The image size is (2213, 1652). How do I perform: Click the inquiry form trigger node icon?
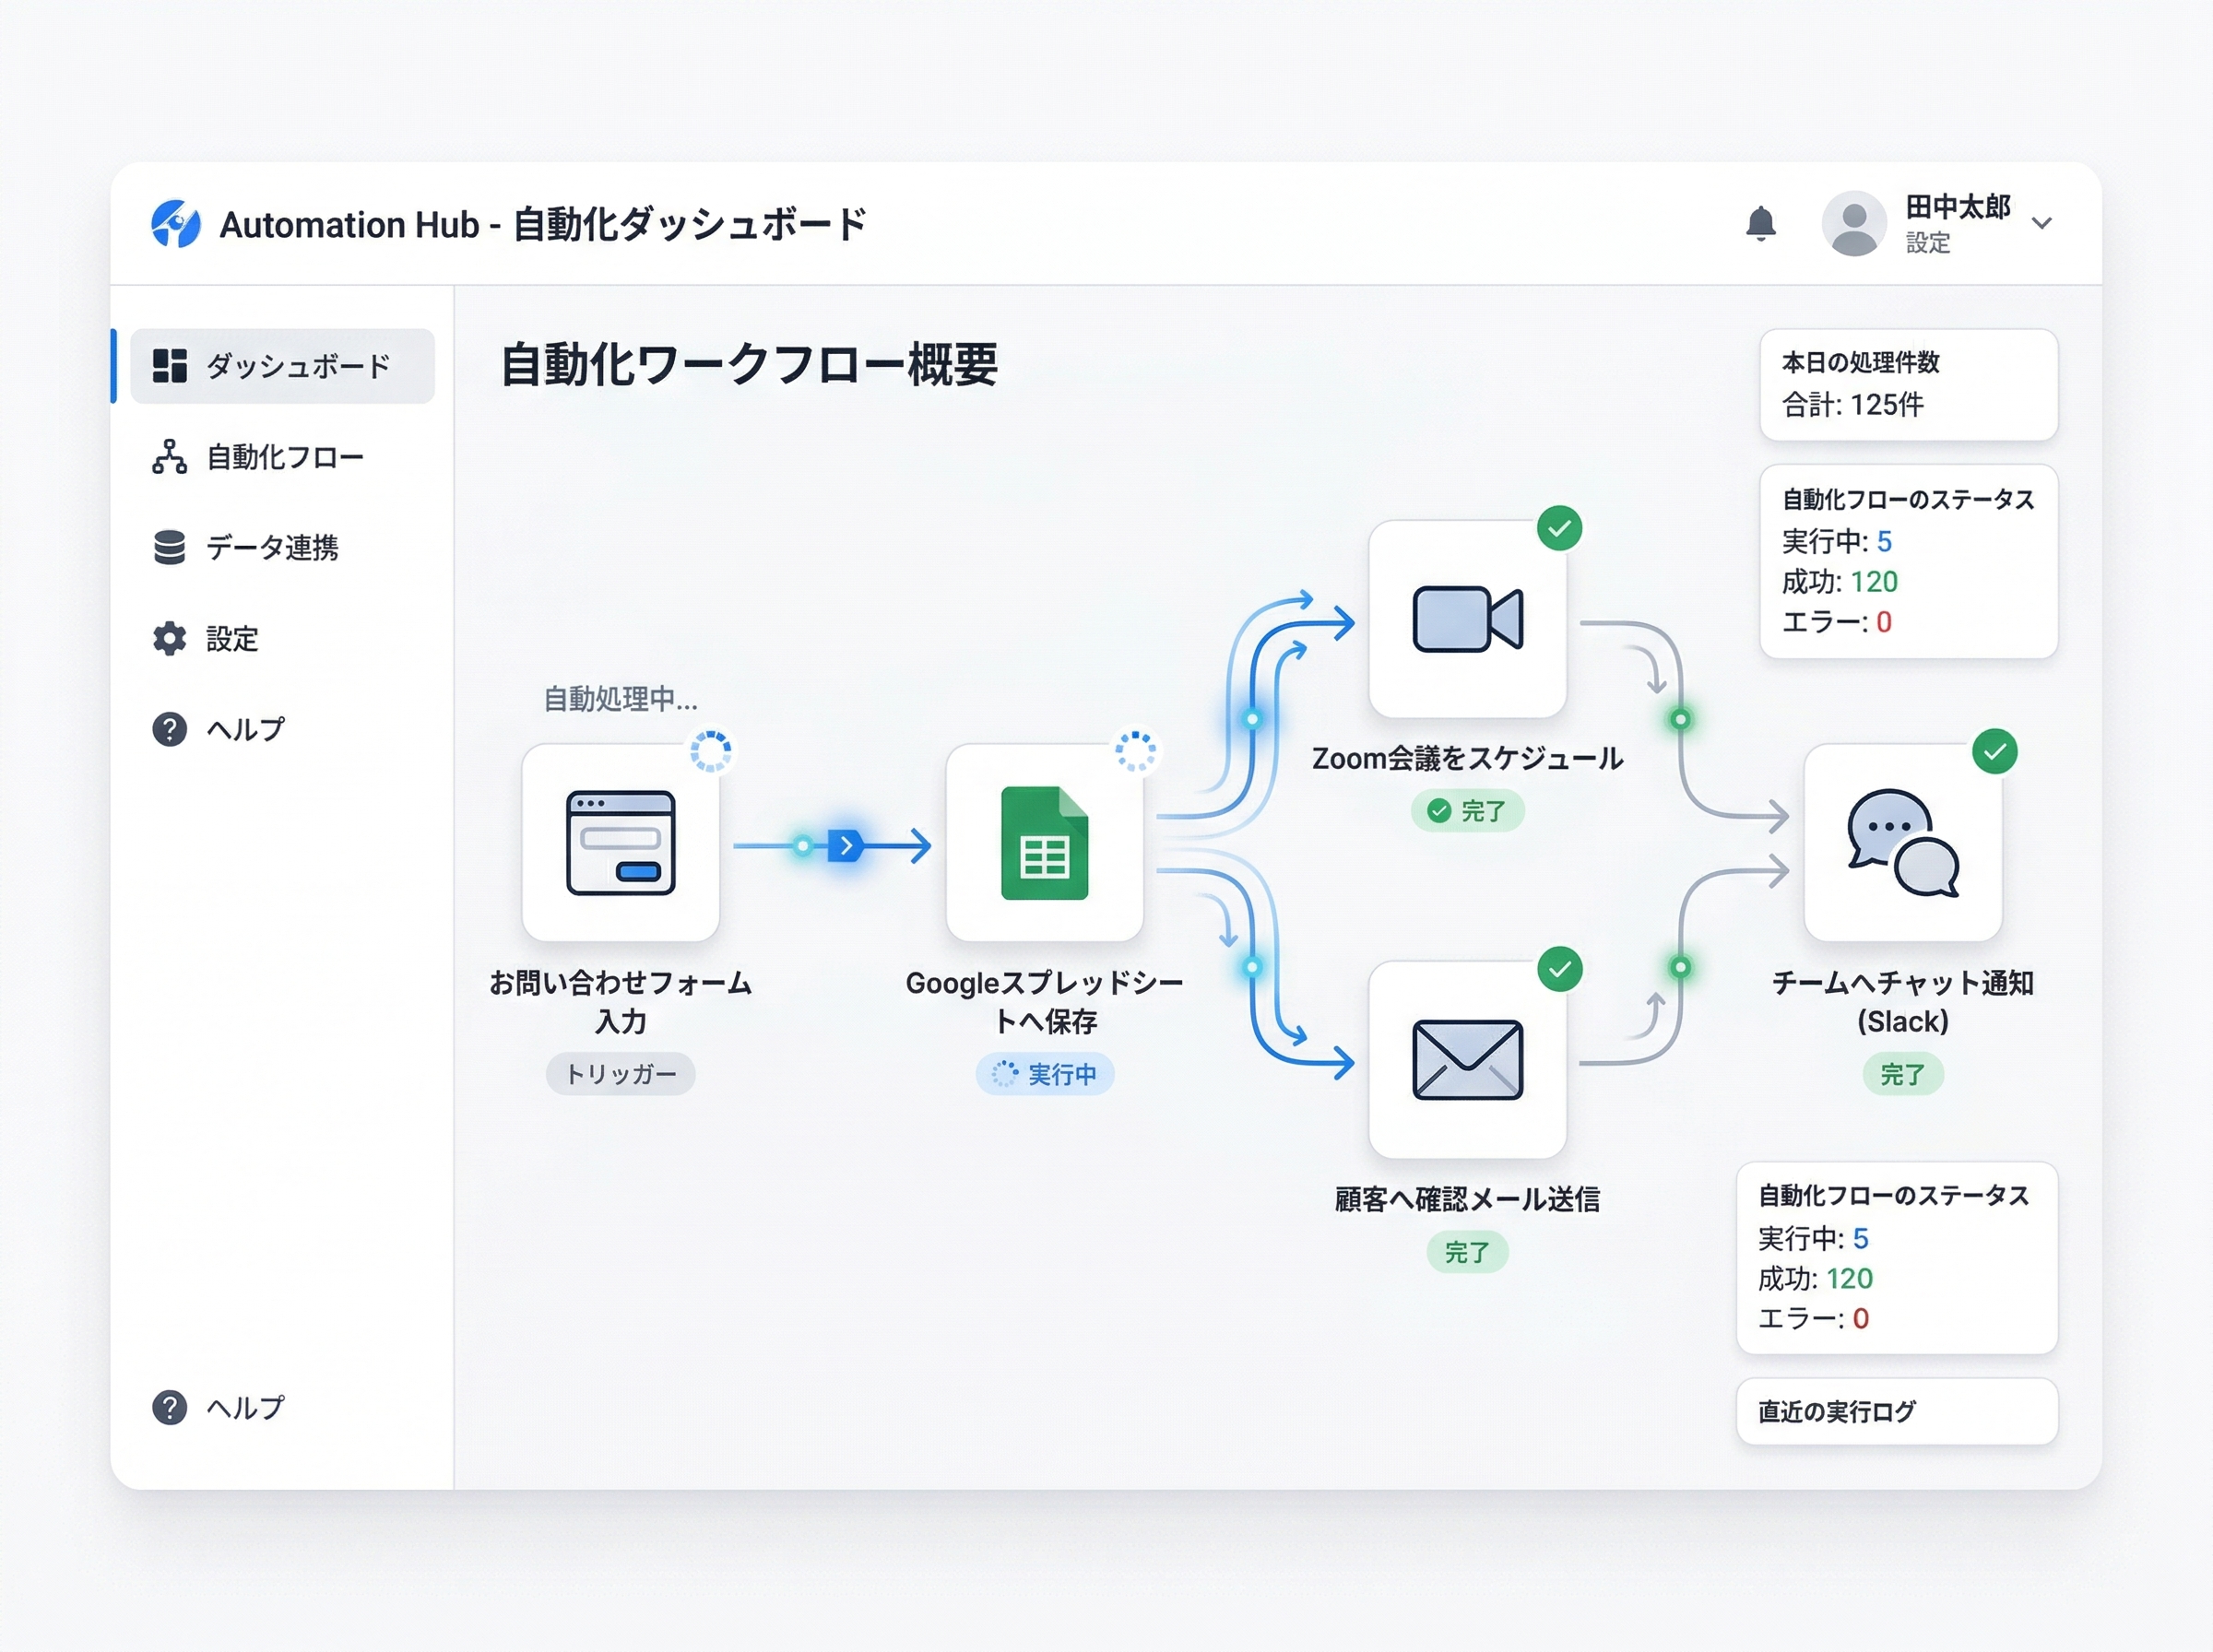[620, 843]
